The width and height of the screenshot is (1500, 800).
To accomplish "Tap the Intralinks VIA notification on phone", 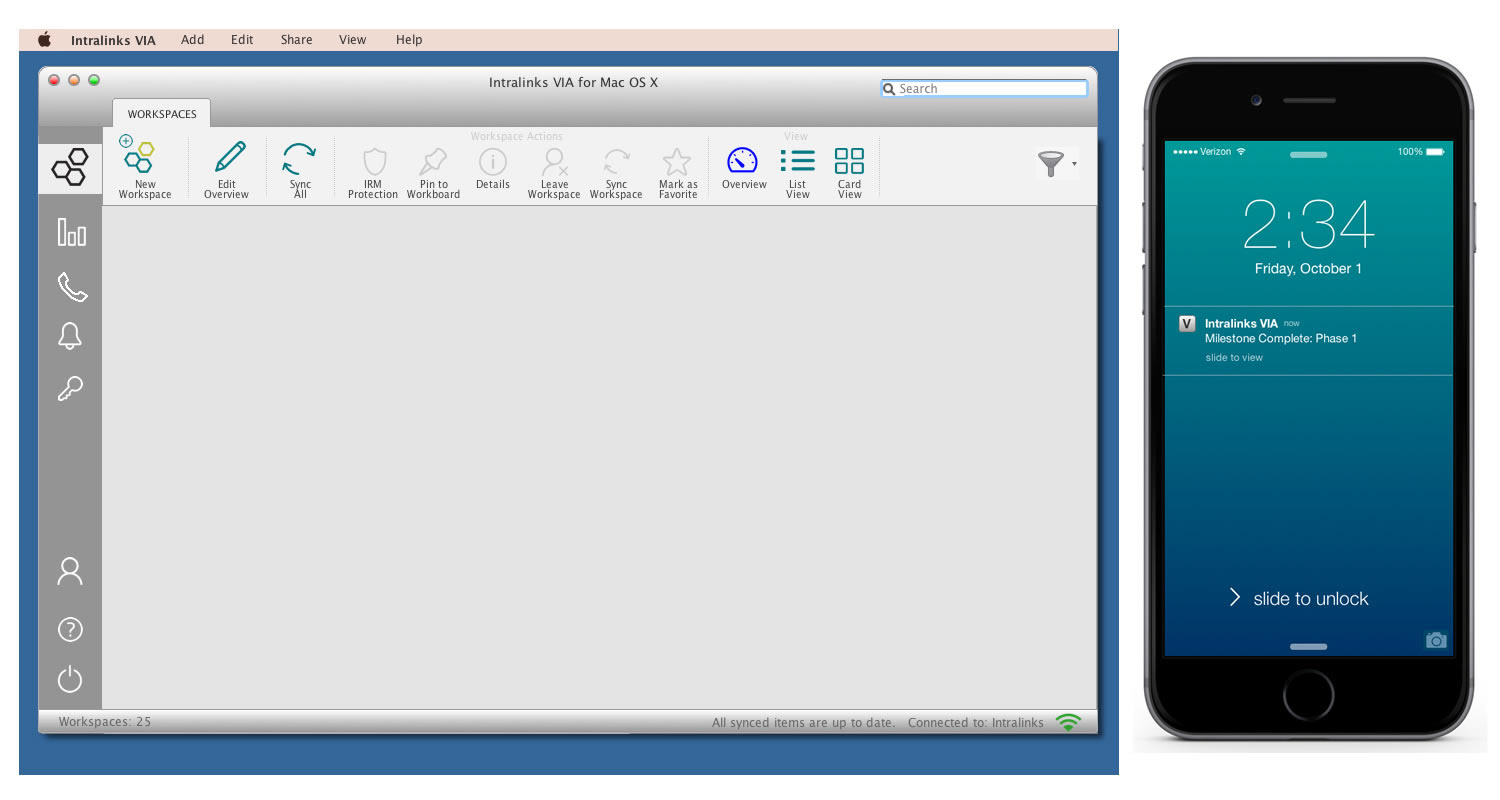I will (x=1309, y=340).
